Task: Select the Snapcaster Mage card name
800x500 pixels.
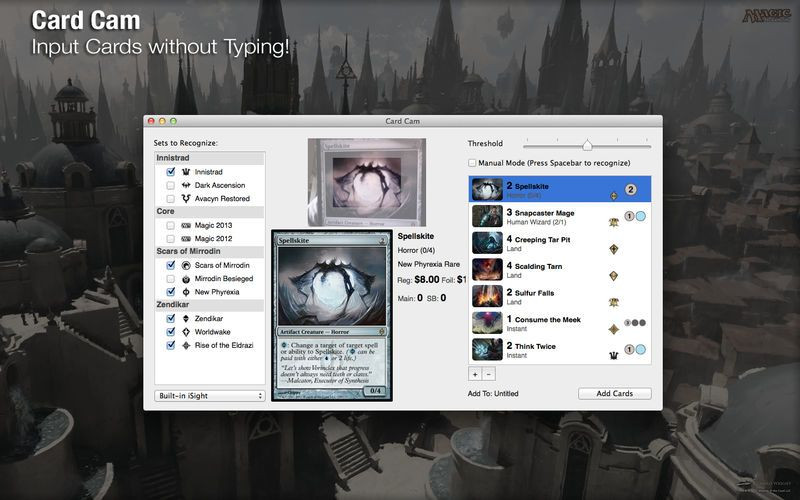Action: [544, 213]
